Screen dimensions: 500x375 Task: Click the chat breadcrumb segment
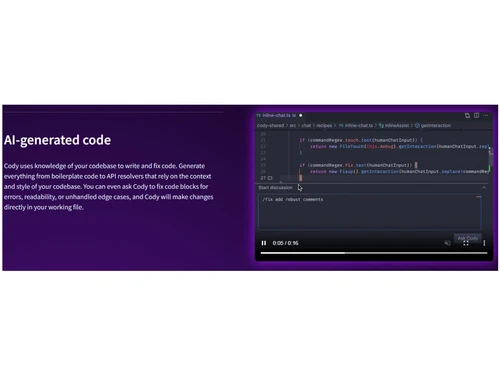(x=306, y=126)
